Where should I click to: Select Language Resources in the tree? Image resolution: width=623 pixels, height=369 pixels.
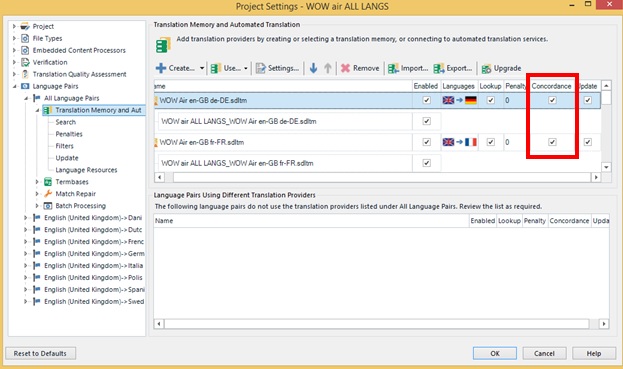(x=86, y=170)
